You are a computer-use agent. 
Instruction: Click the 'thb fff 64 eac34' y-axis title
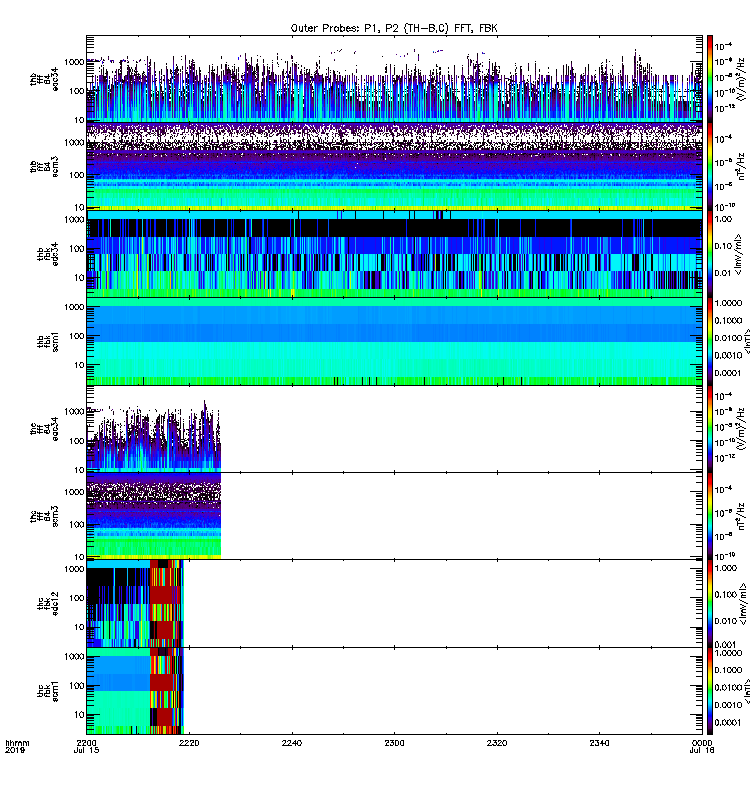point(44,79)
